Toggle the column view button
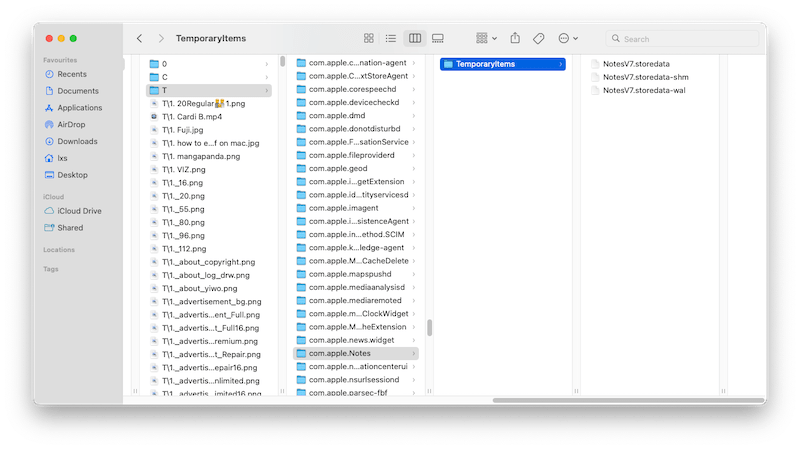Viewport: 800px width, 449px height. pos(414,39)
